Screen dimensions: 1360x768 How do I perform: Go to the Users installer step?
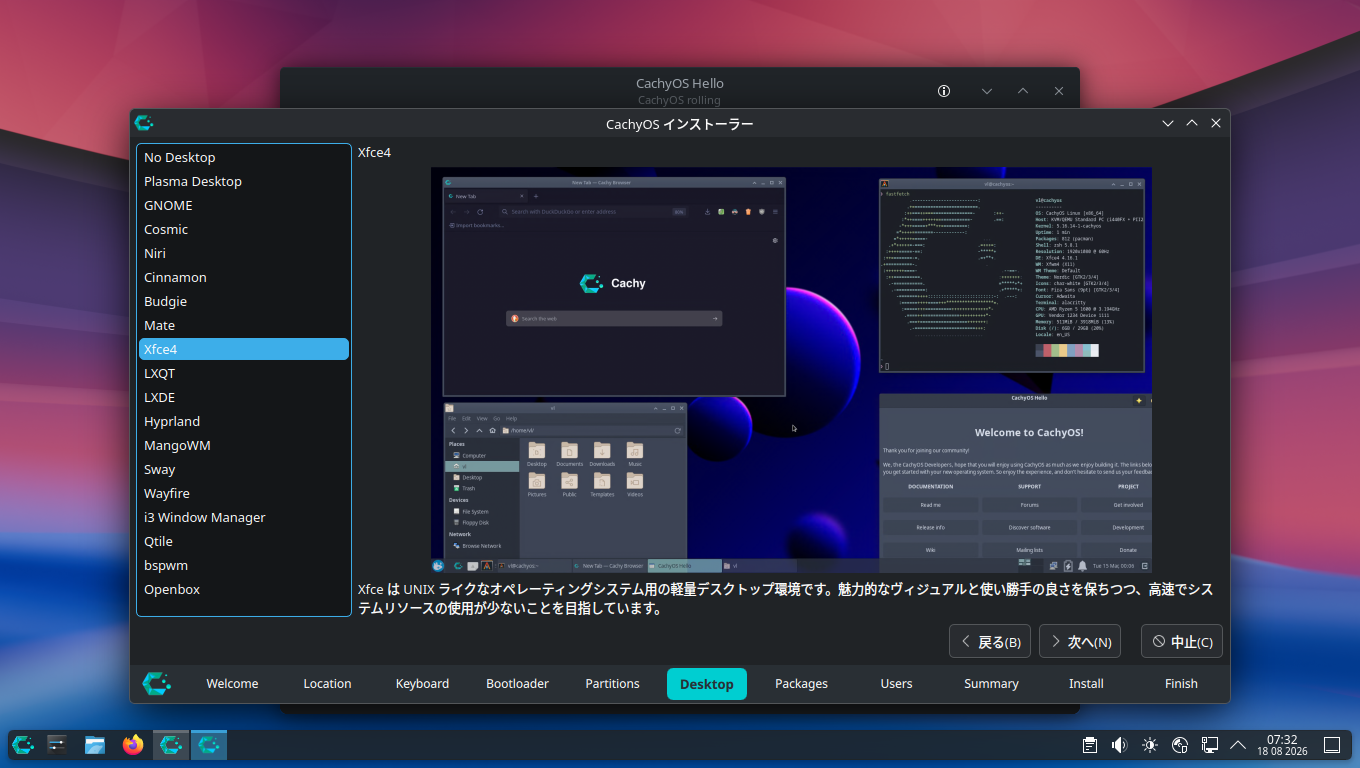[x=896, y=684]
